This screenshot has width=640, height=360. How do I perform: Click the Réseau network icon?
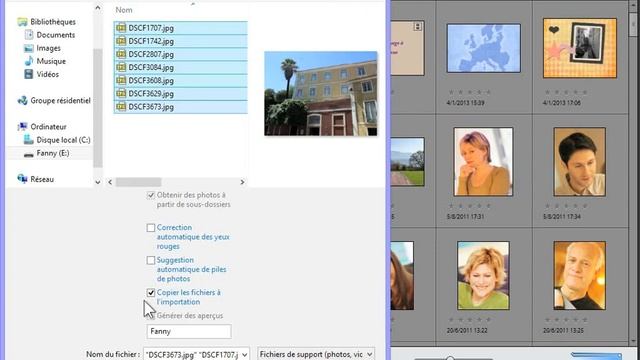point(22,179)
